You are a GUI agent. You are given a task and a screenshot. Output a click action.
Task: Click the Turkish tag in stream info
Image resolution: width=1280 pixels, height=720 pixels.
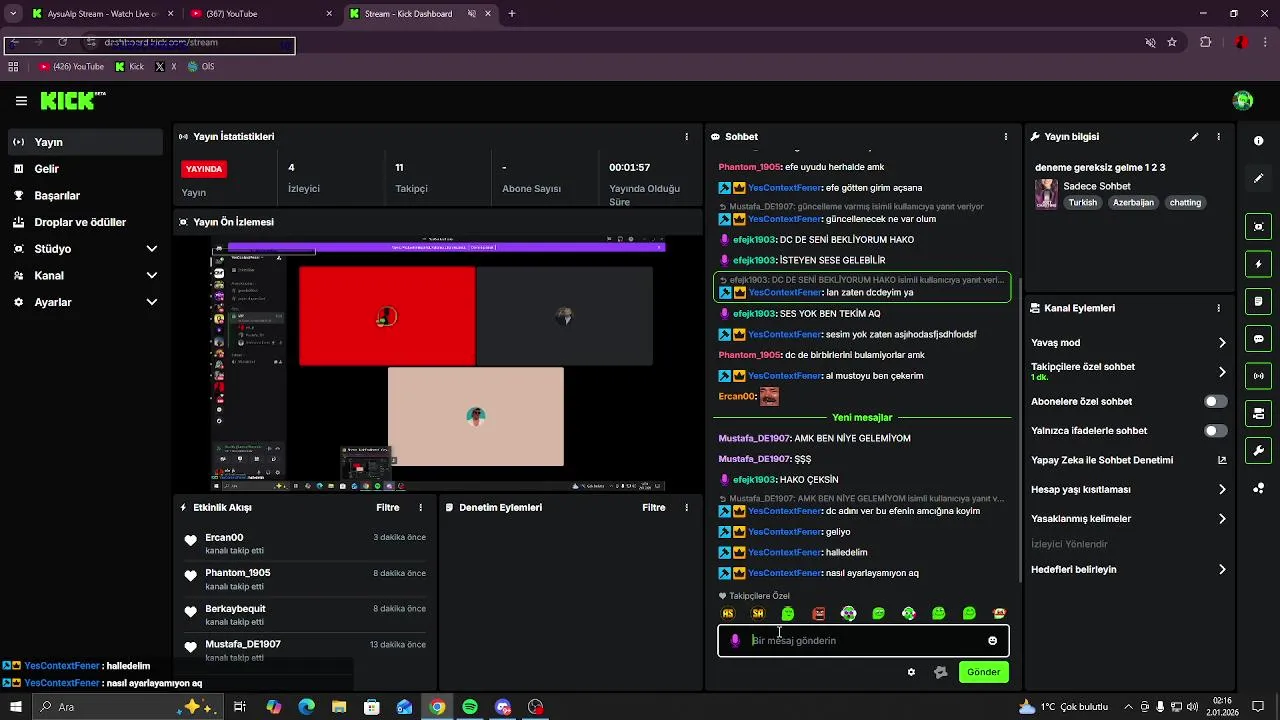[1082, 203]
